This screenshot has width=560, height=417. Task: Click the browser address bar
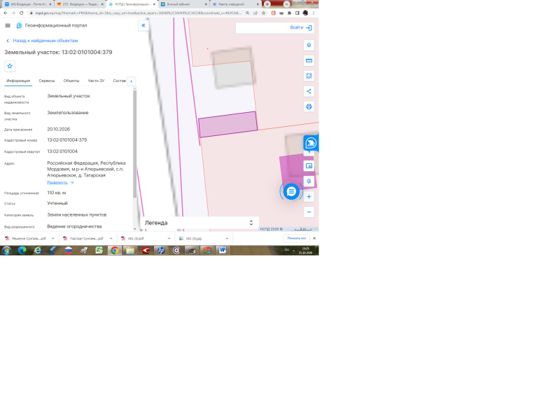[138, 13]
